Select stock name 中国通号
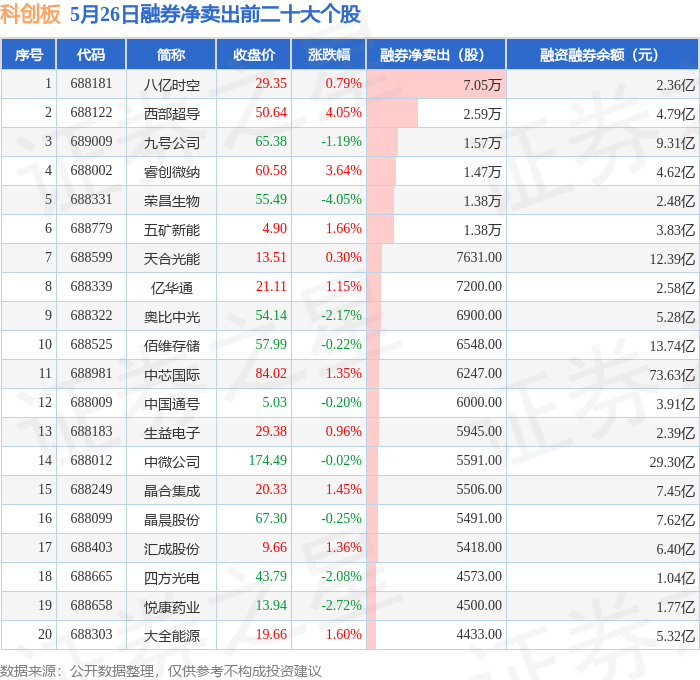 click(172, 404)
